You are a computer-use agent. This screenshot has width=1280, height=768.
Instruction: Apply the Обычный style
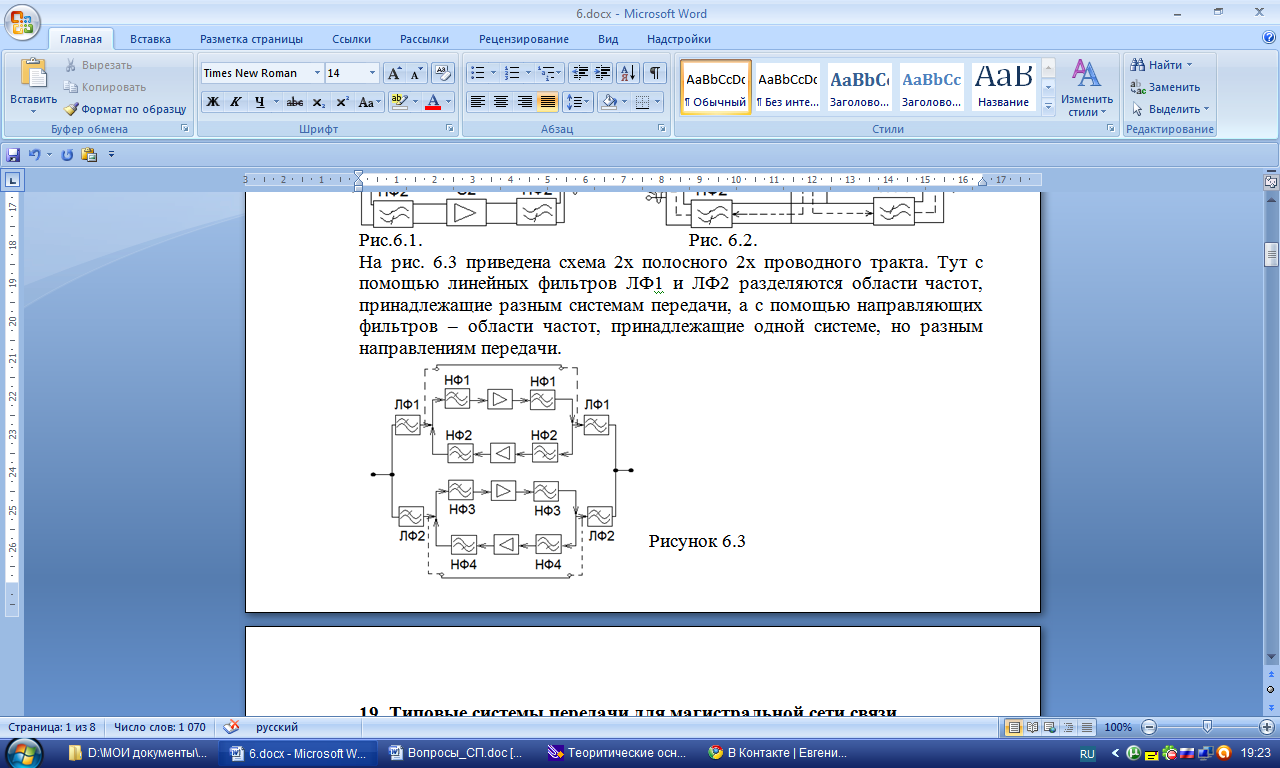[716, 88]
